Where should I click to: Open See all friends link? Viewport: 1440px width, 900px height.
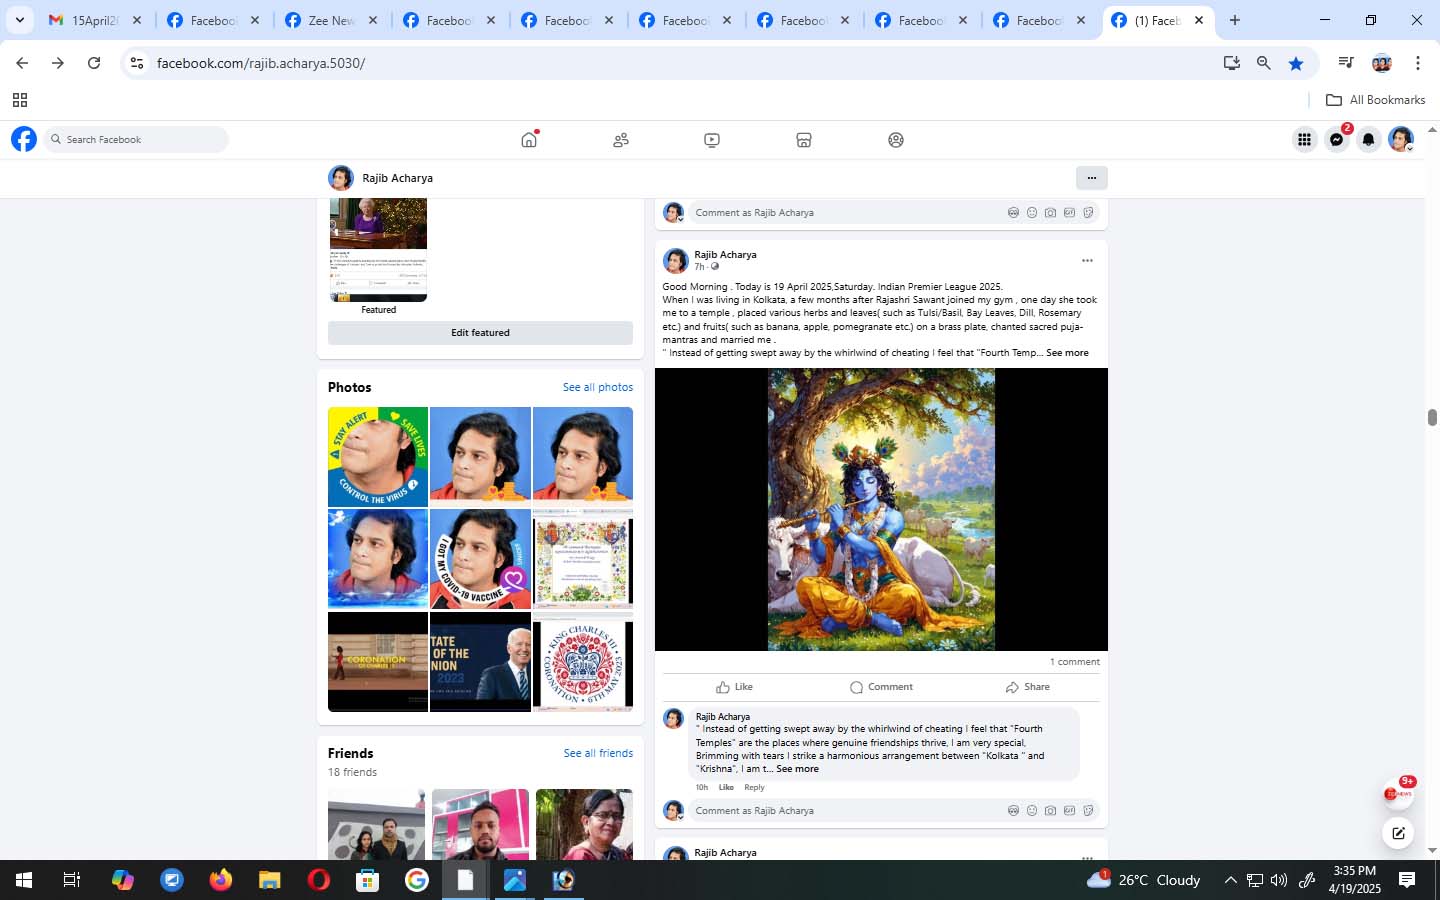point(598,753)
